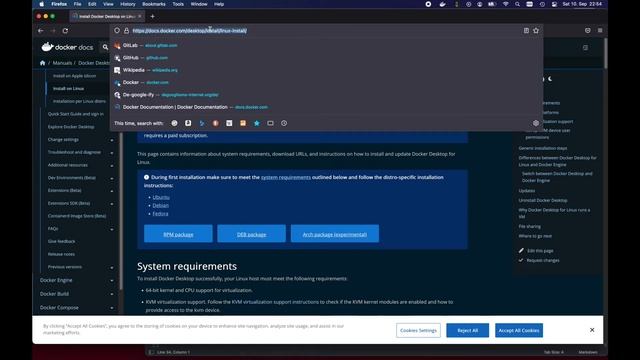
Task: Click Reject All cookies button
Action: 467,330
